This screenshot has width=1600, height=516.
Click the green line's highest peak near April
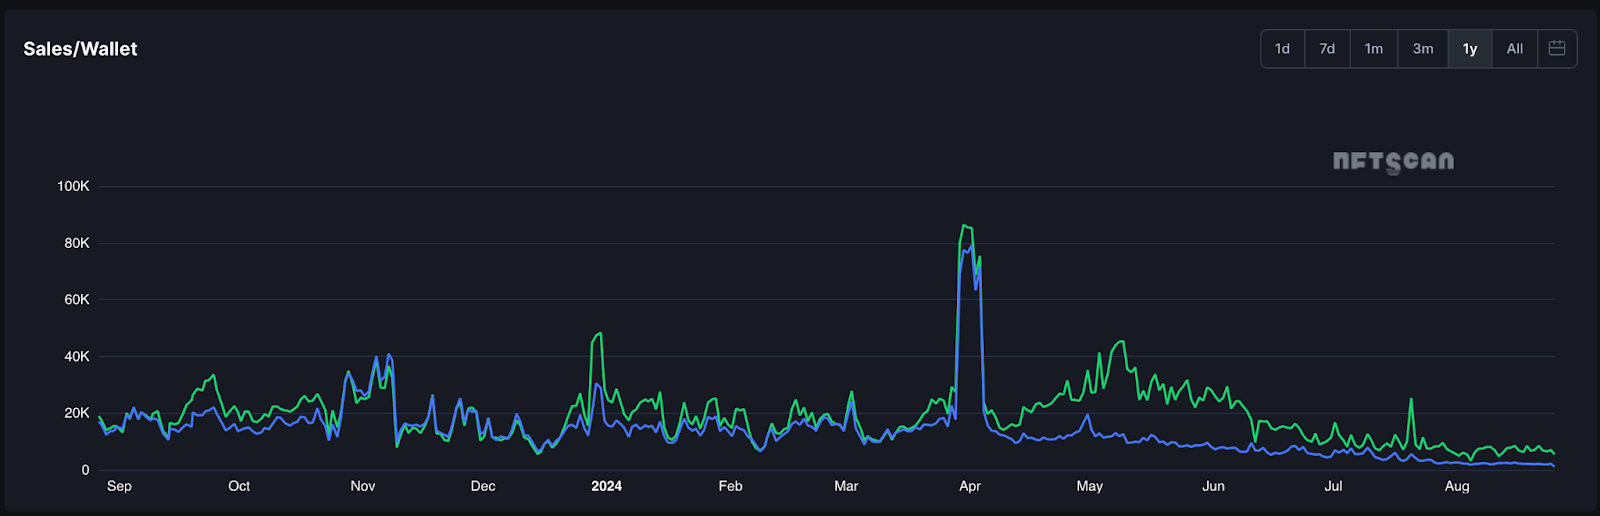point(964,226)
